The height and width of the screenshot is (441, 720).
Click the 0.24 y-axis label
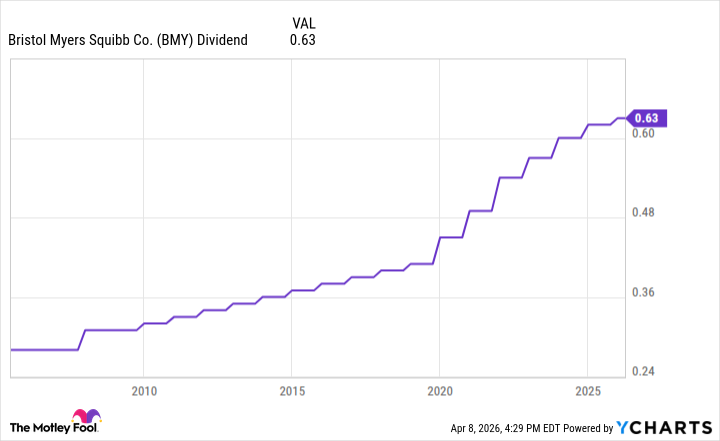point(644,373)
